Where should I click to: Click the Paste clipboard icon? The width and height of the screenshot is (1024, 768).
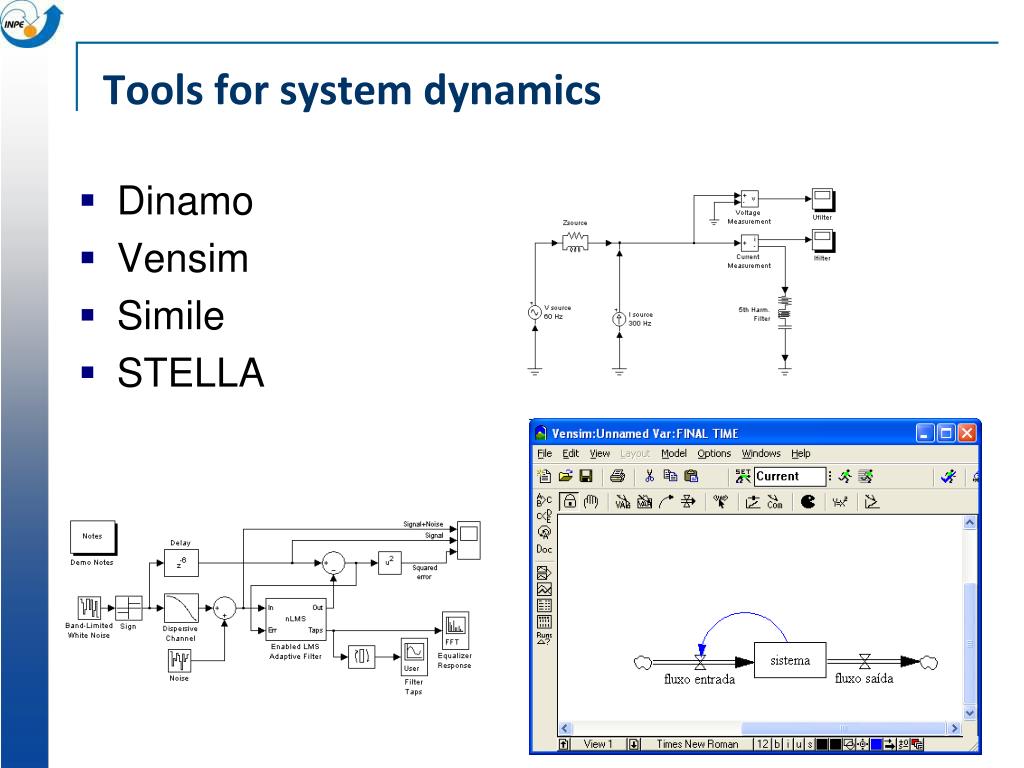692,476
